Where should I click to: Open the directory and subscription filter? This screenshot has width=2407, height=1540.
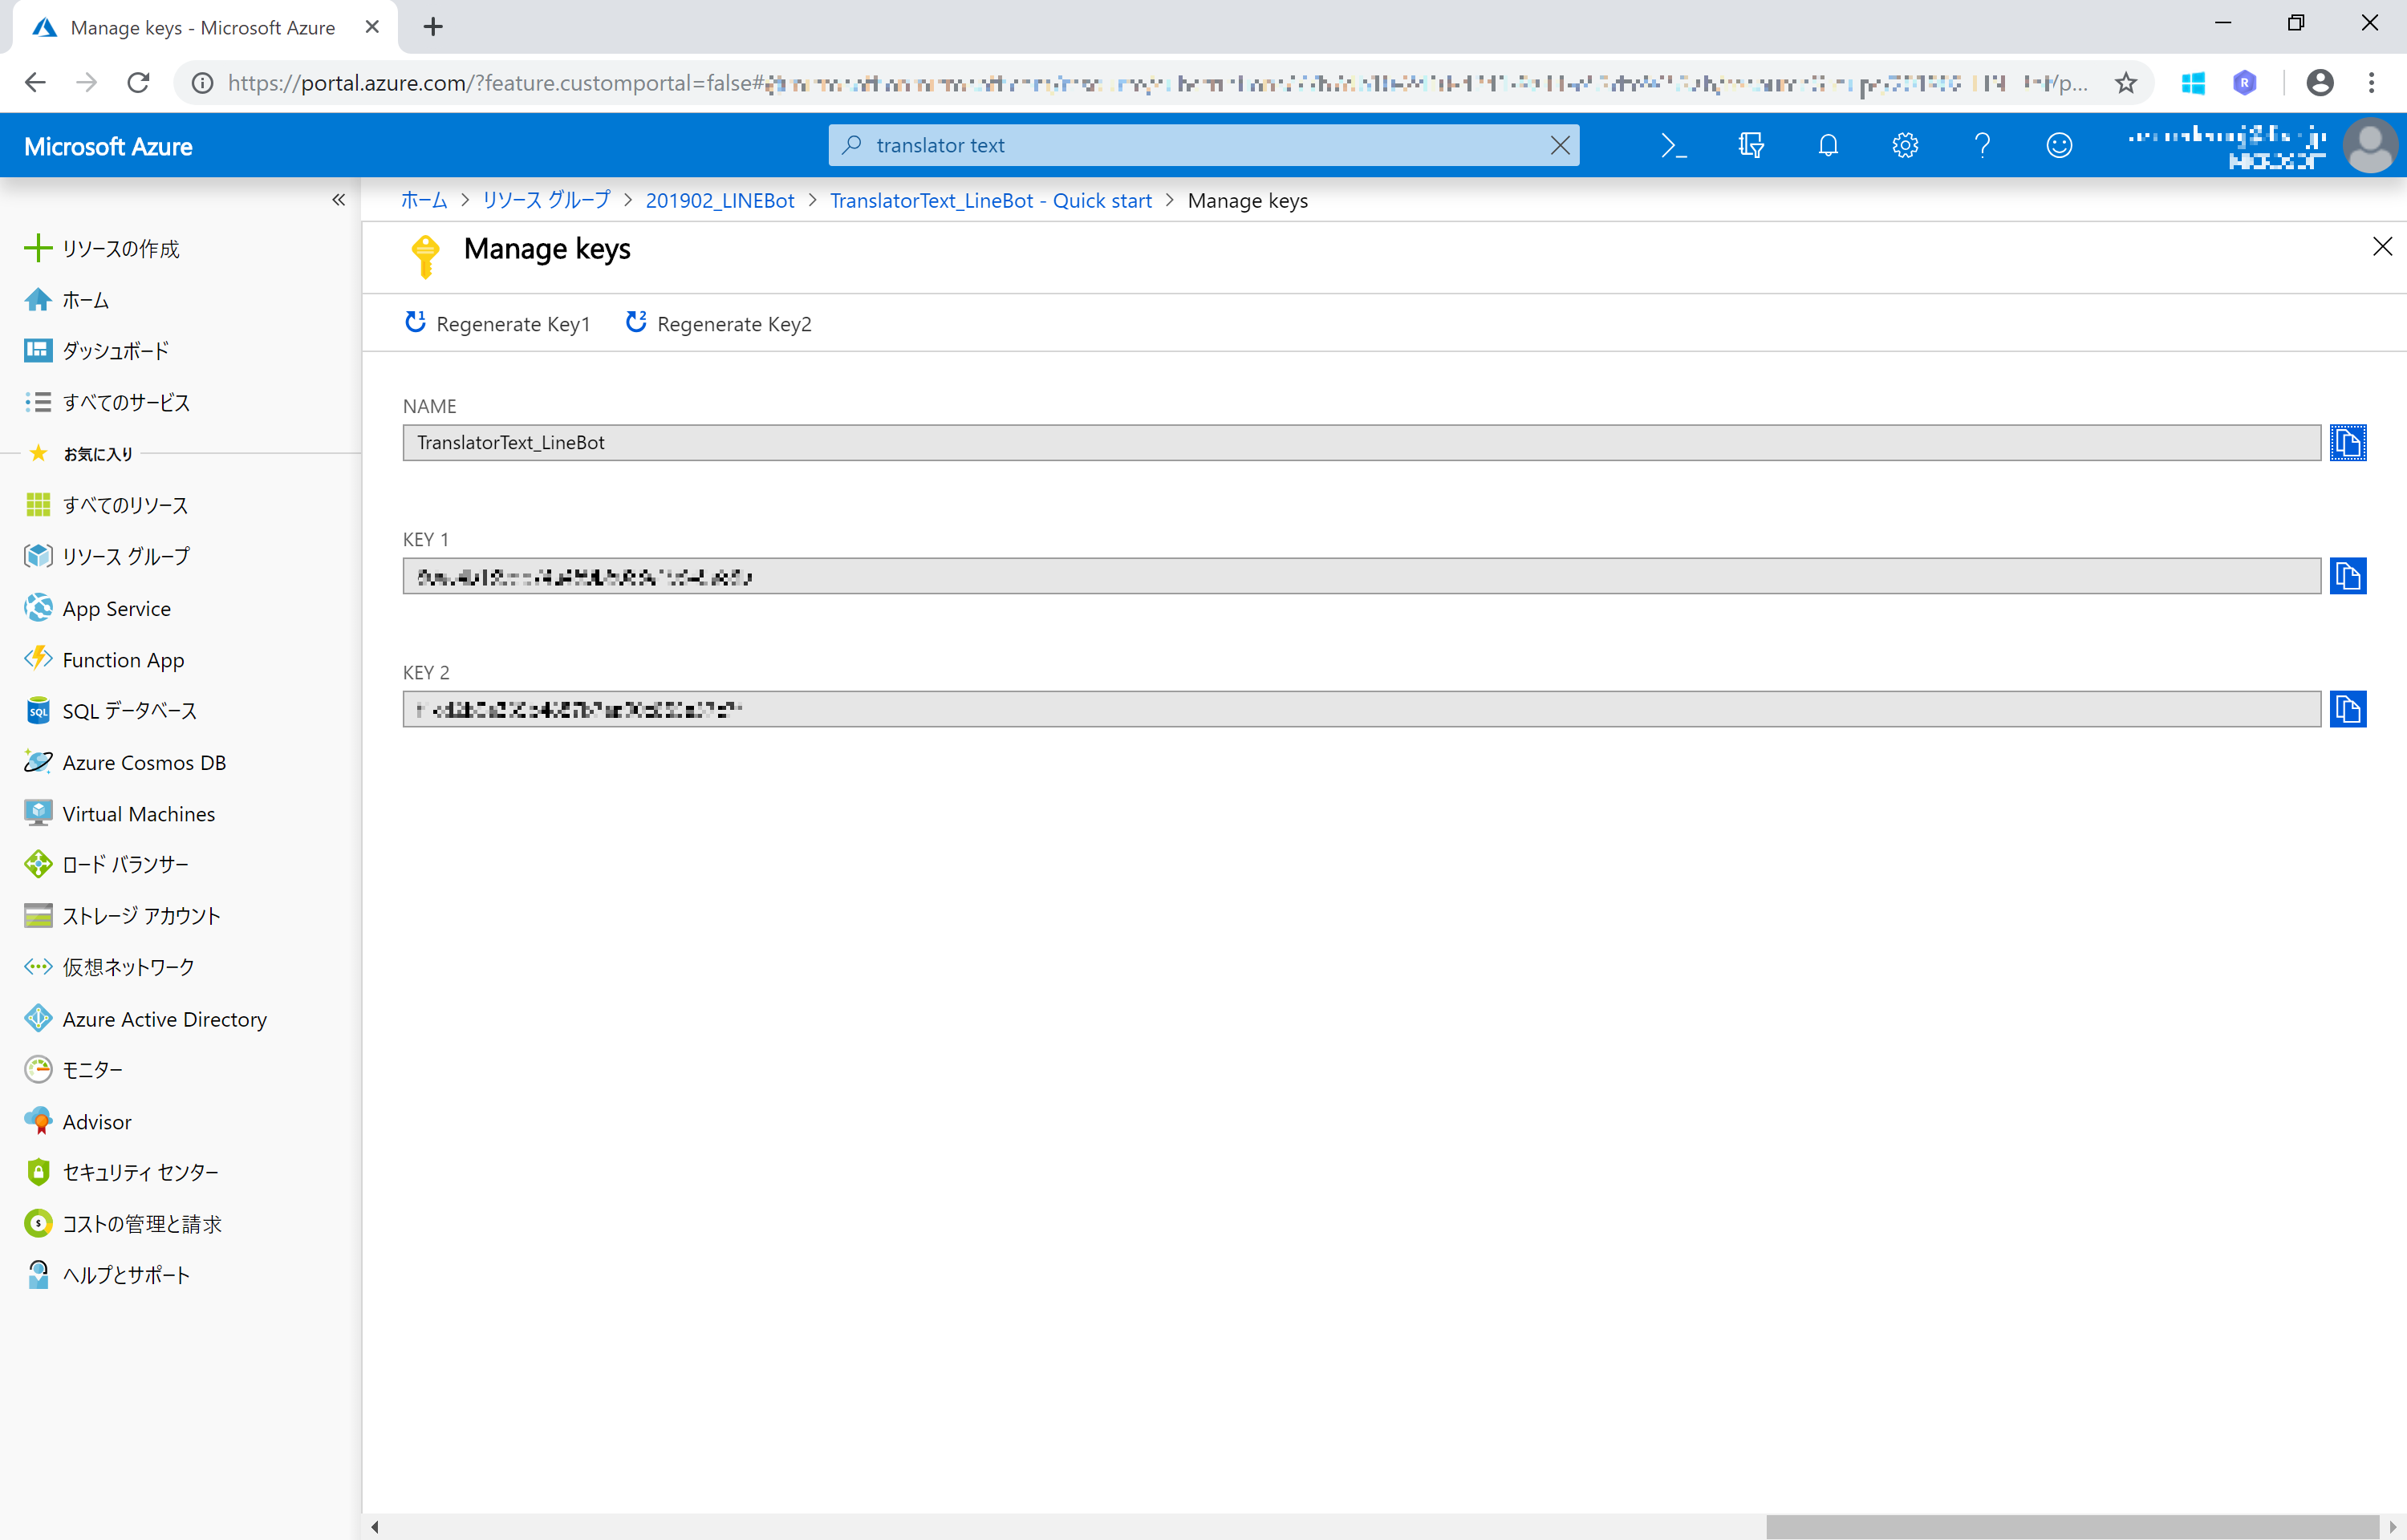[x=1750, y=146]
